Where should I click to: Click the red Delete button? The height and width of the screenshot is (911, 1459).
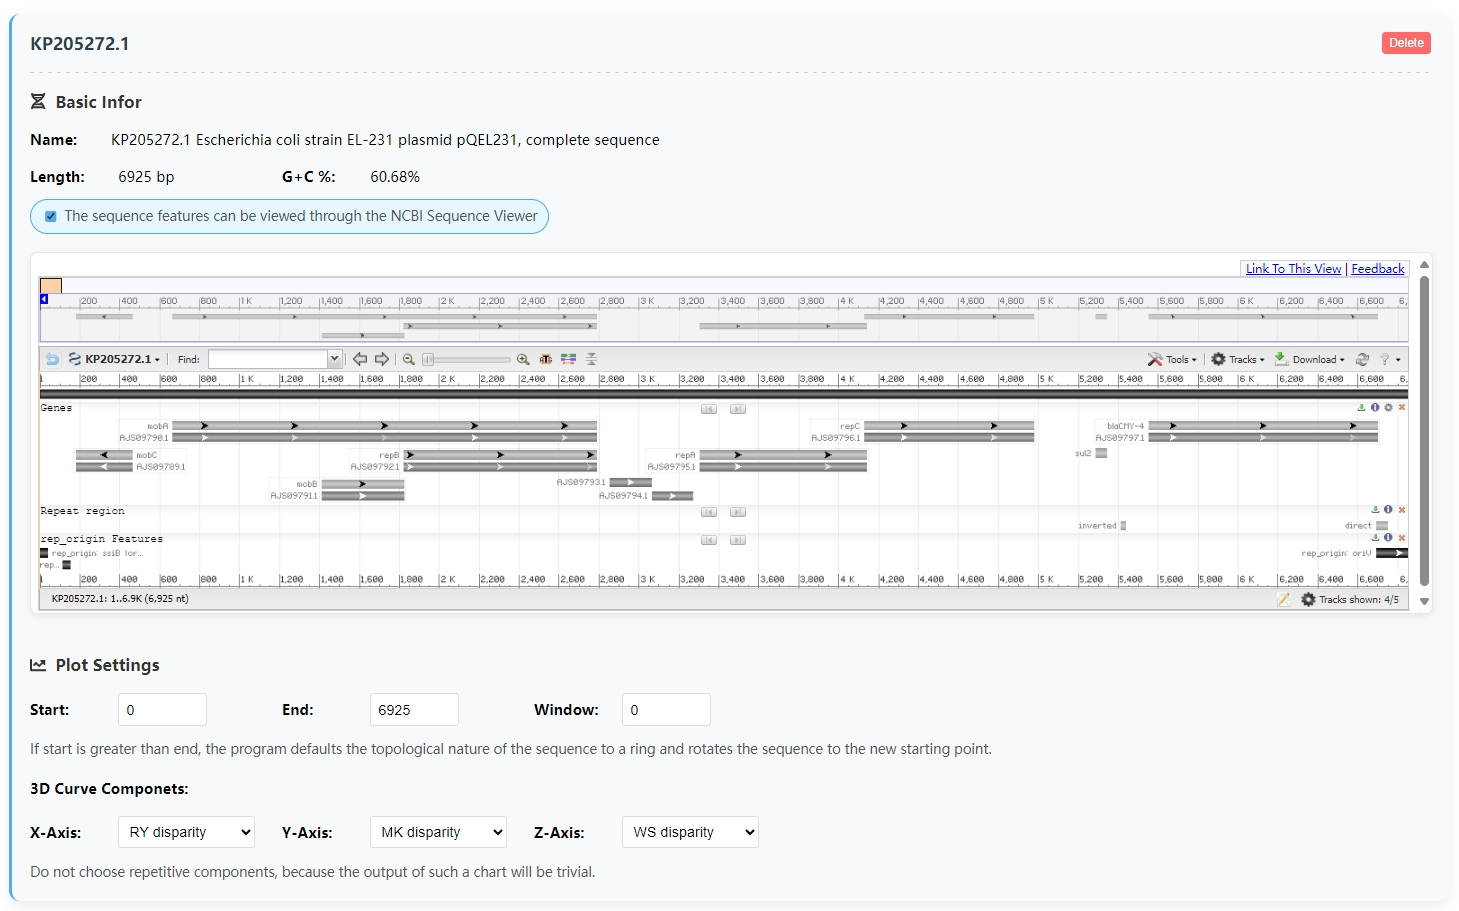[1406, 43]
